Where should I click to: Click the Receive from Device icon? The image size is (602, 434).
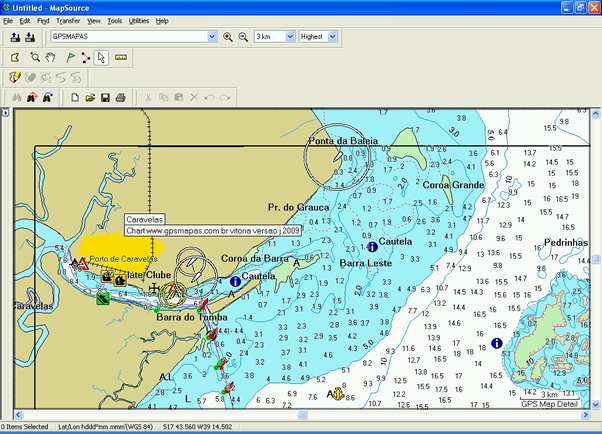(30, 37)
